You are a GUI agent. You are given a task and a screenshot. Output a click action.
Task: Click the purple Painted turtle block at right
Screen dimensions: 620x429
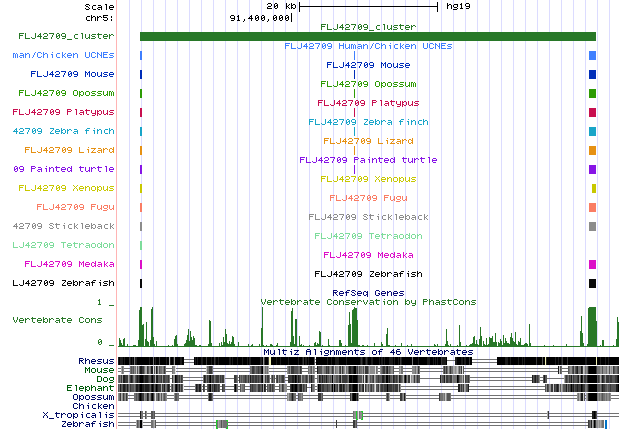tap(592, 169)
